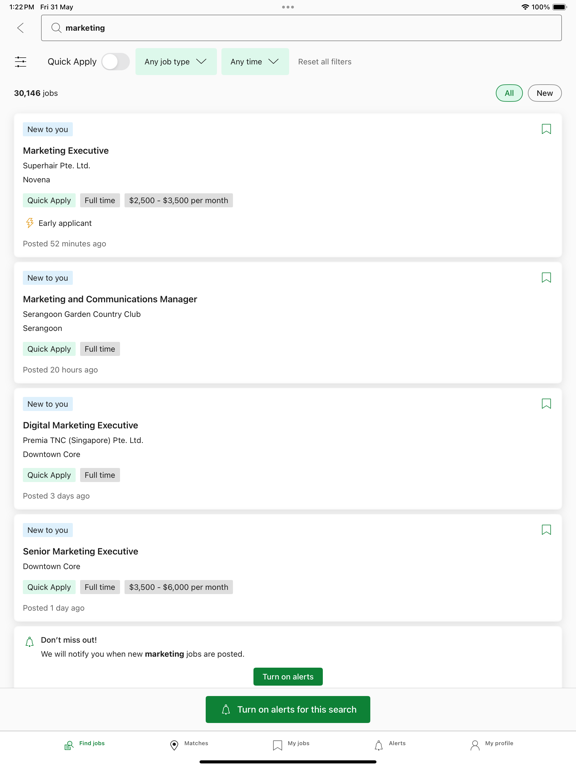The image size is (576, 768).
Task: Bookmark the Marketing Executive job
Action: click(546, 129)
